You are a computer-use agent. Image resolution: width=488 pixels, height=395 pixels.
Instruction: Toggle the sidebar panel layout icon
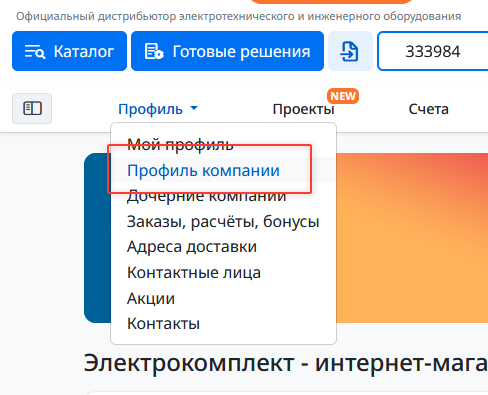32,108
